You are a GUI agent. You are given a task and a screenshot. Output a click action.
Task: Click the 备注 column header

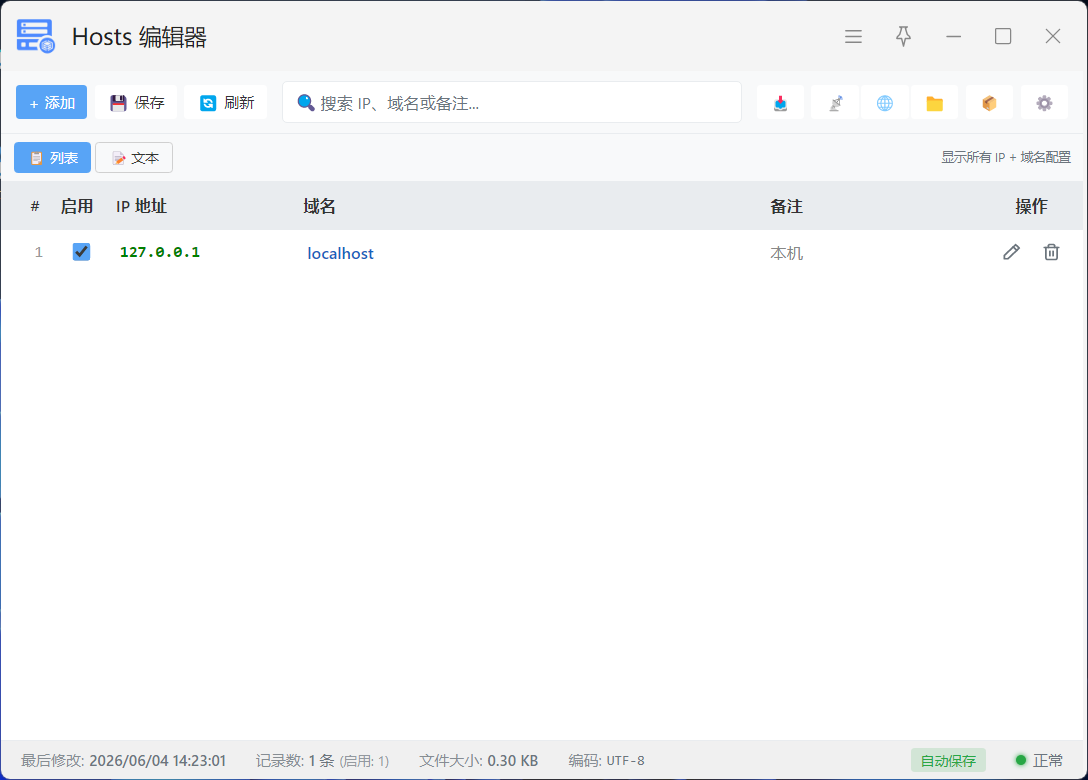point(786,206)
